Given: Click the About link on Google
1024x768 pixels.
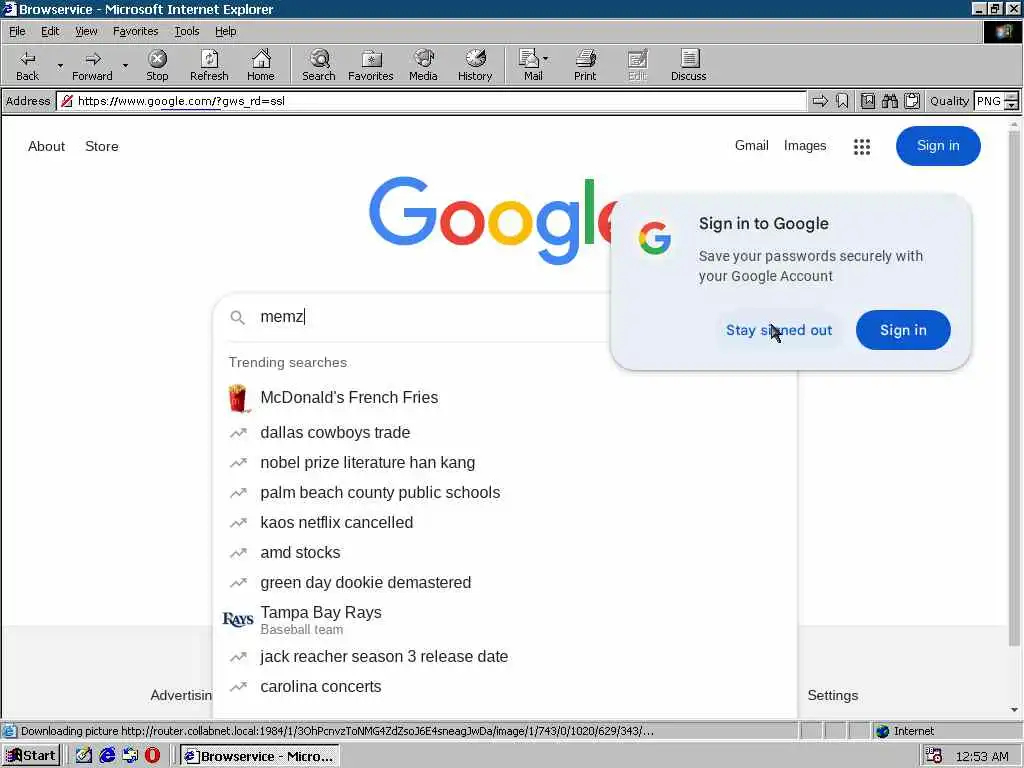Looking at the screenshot, I should tap(46, 146).
